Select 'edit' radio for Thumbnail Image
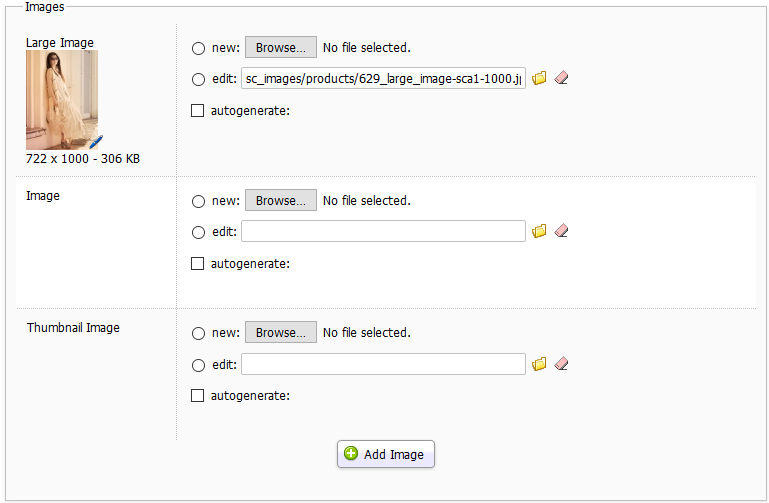The height and width of the screenshot is (503, 769). [198, 365]
